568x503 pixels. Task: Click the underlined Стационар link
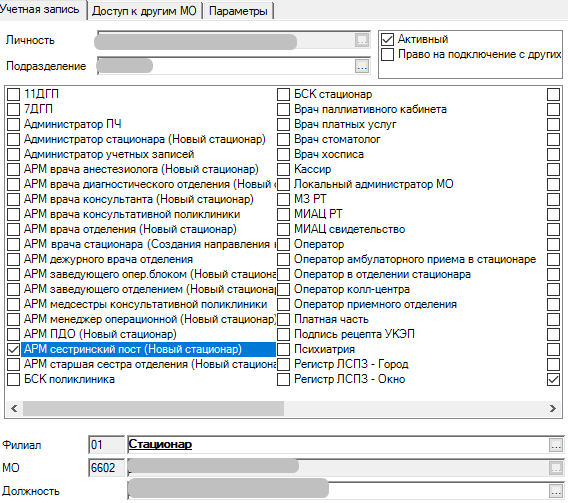[160, 444]
